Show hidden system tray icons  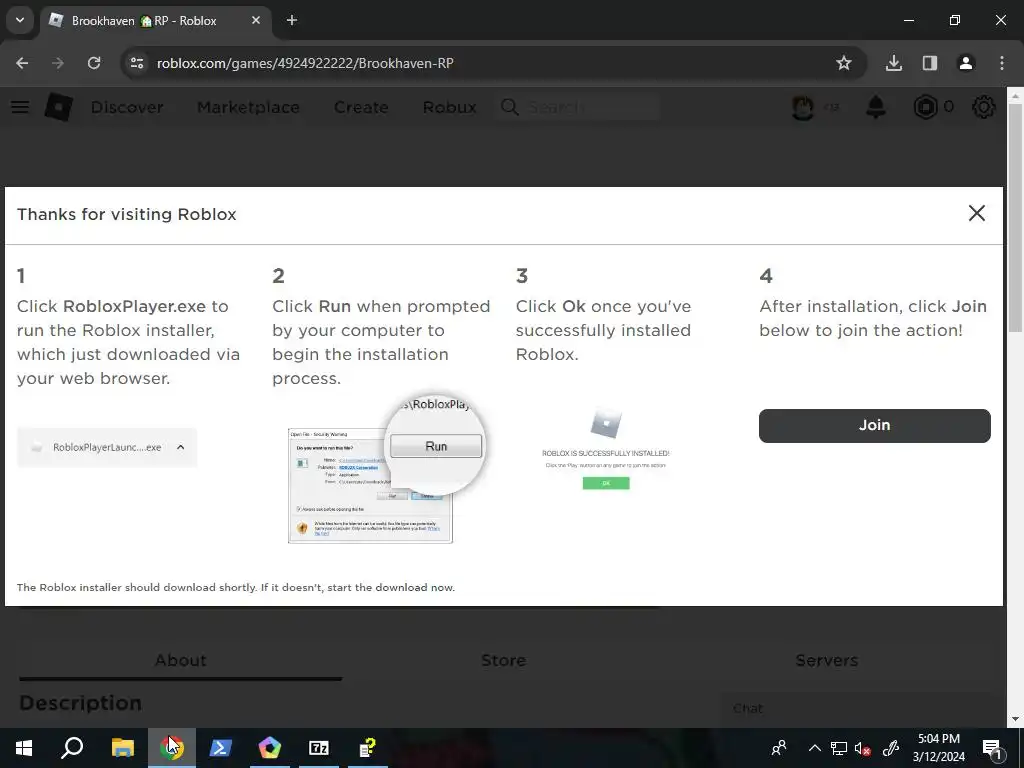point(814,748)
